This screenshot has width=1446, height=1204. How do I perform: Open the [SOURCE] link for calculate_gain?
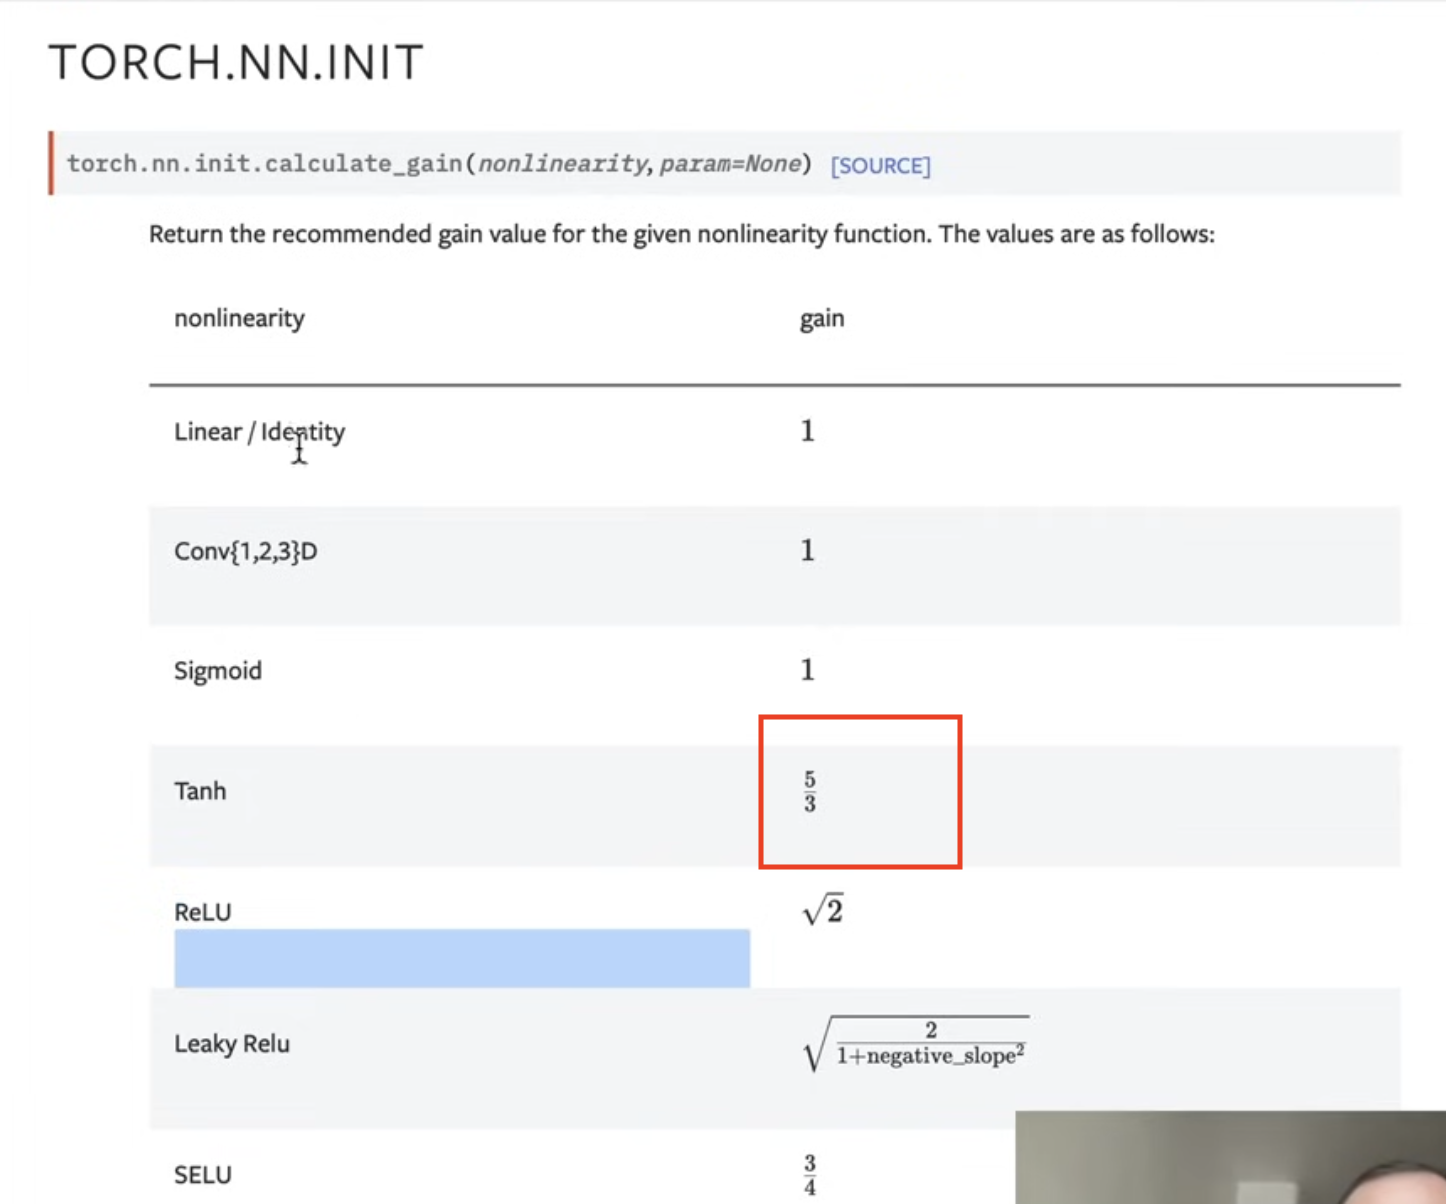click(x=880, y=165)
